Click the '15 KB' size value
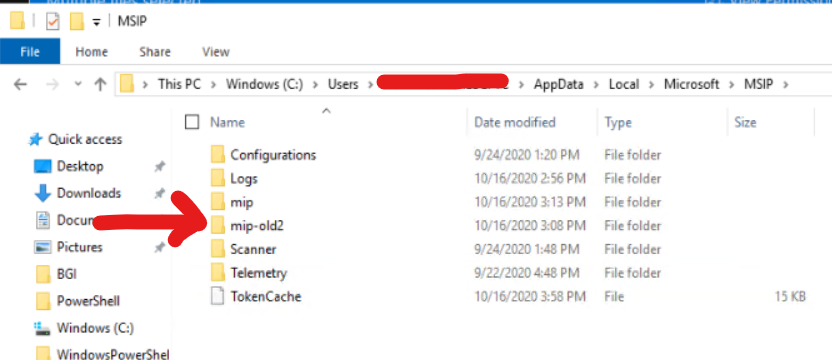The image size is (832, 360). 790,297
